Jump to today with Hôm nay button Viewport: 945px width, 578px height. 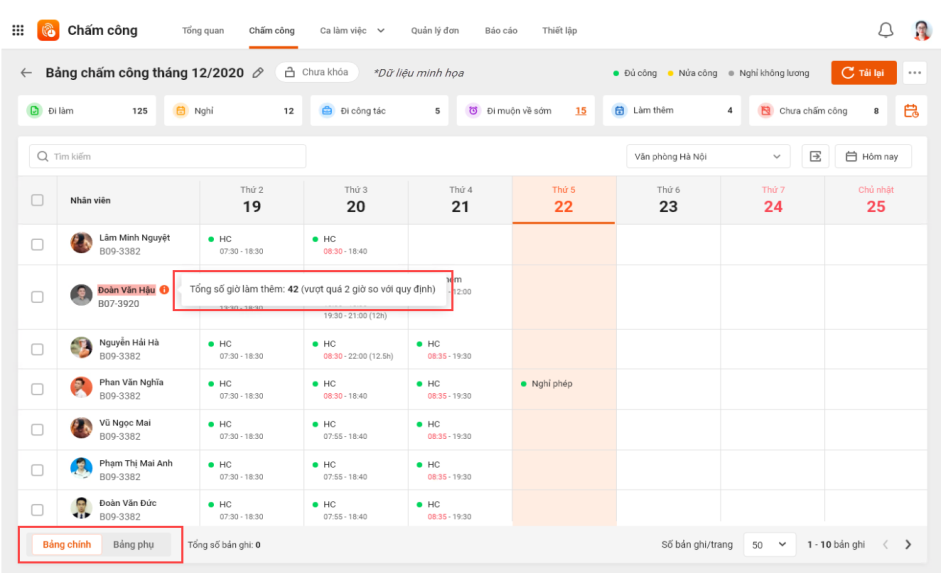[x=872, y=157]
